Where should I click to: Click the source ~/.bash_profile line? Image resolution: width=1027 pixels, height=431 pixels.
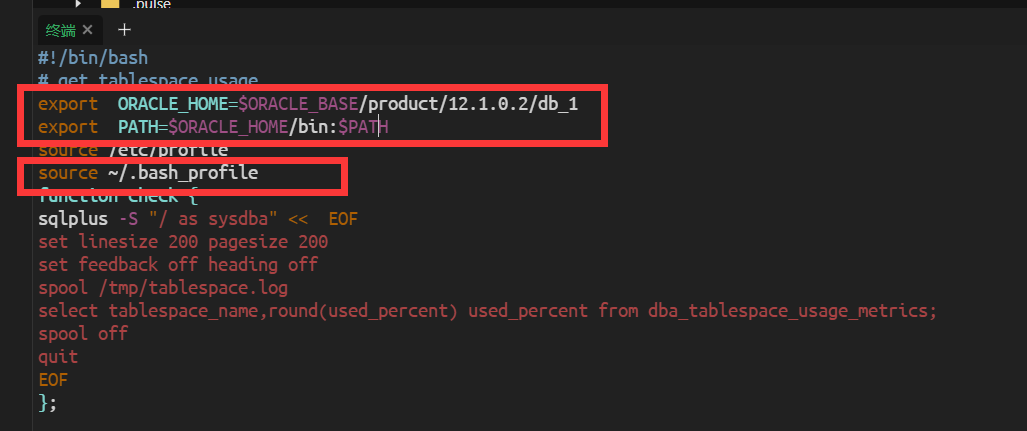coord(148,173)
